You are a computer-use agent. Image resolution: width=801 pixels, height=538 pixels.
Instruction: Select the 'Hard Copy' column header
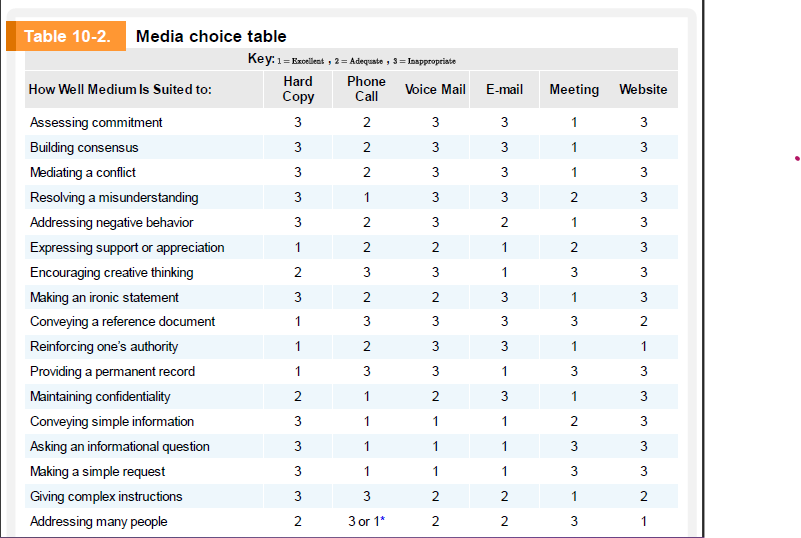(x=298, y=89)
